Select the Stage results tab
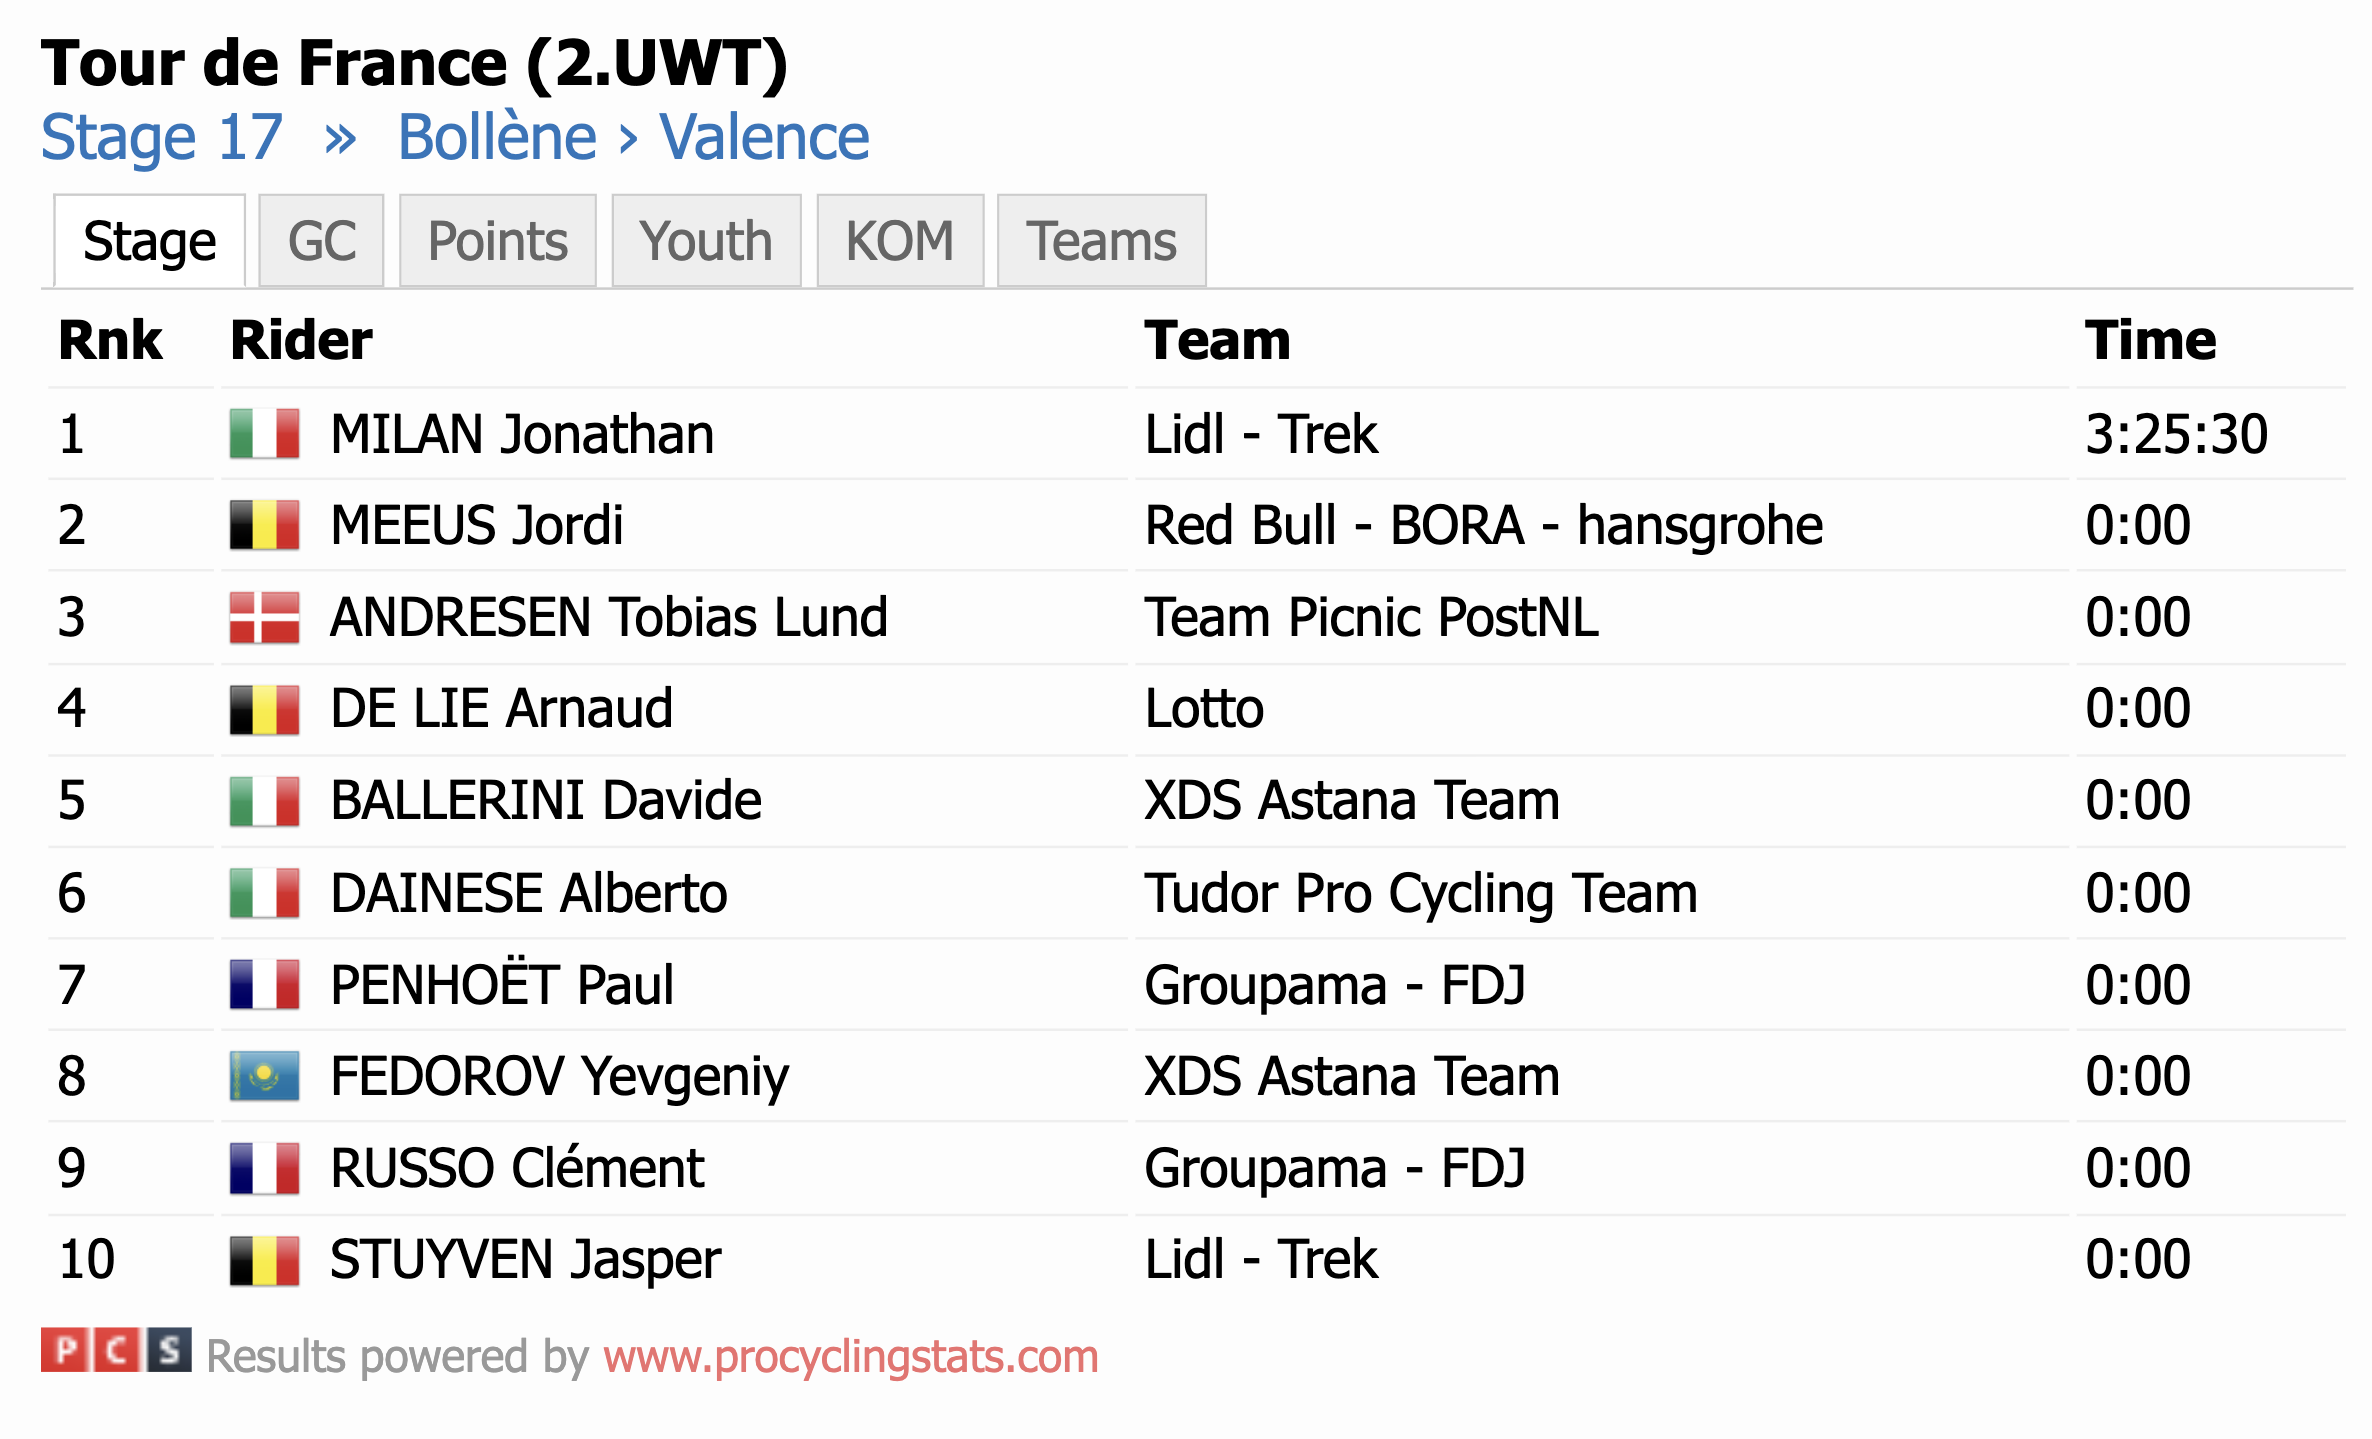This screenshot has width=2372, height=1439. pos(149,241)
